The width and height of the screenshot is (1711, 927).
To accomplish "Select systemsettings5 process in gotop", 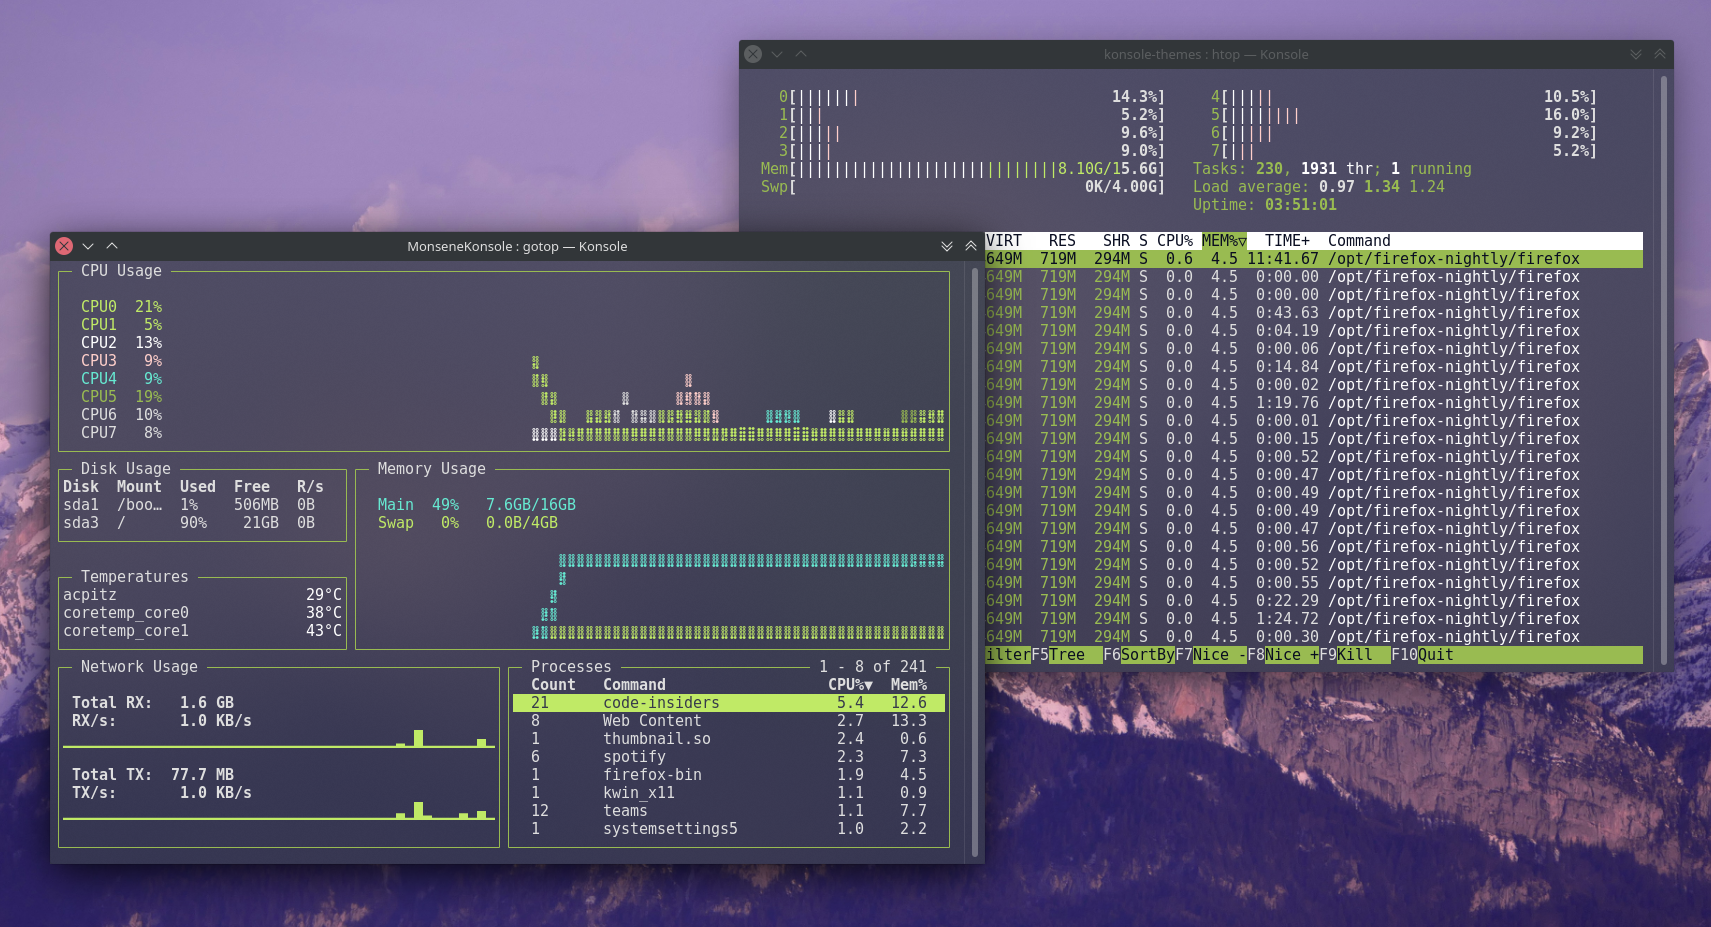I will pos(729,829).
